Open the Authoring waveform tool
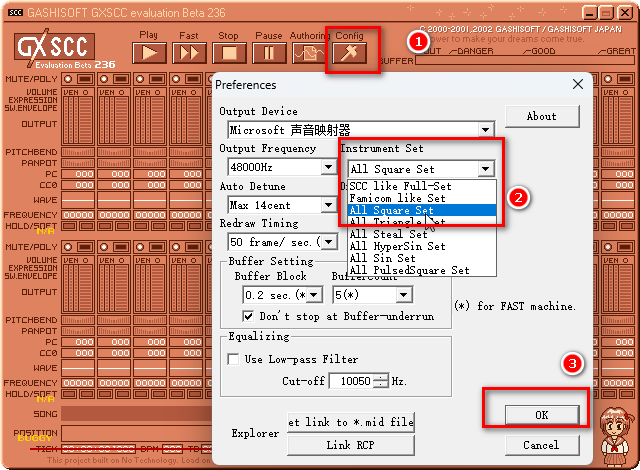640x470 pixels. tap(309, 53)
